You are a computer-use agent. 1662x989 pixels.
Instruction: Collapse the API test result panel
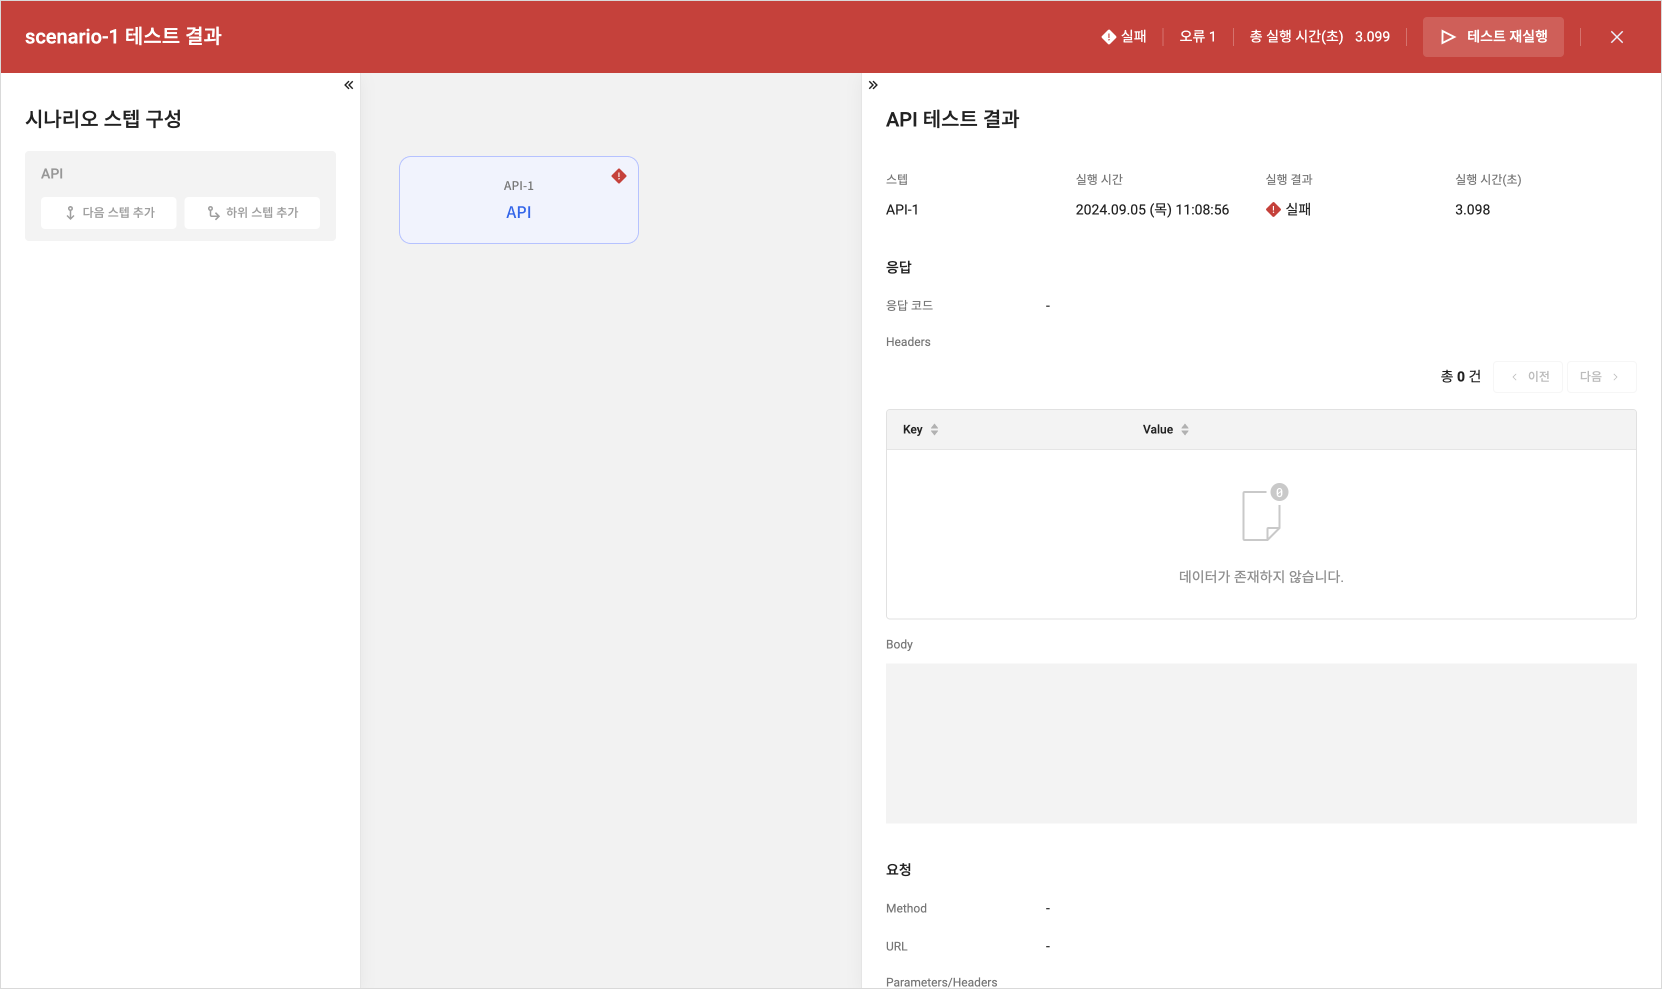(x=873, y=85)
